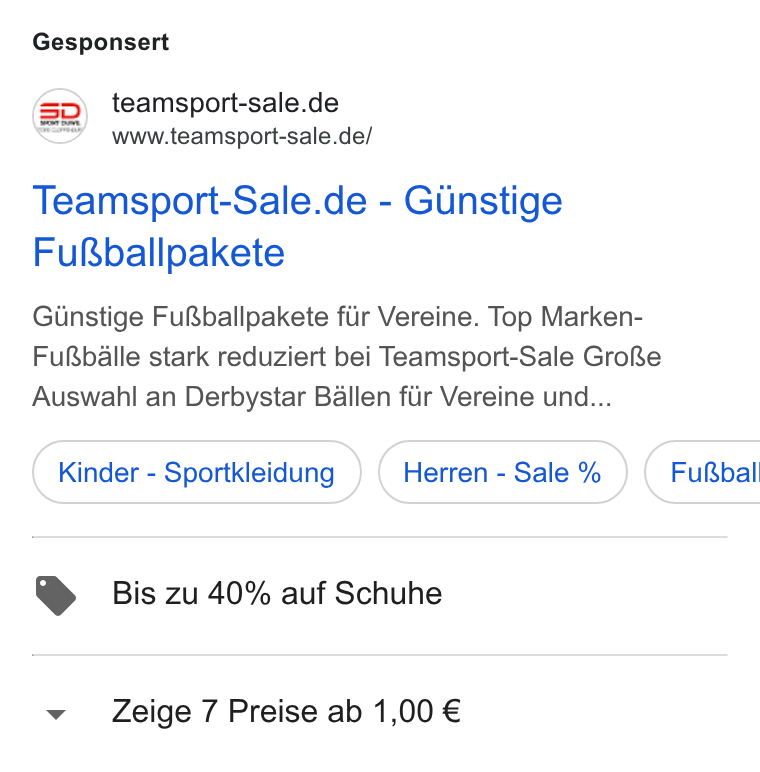Click the "Gesponsert" label
This screenshot has height=772, width=760.
pyautogui.click(x=101, y=42)
